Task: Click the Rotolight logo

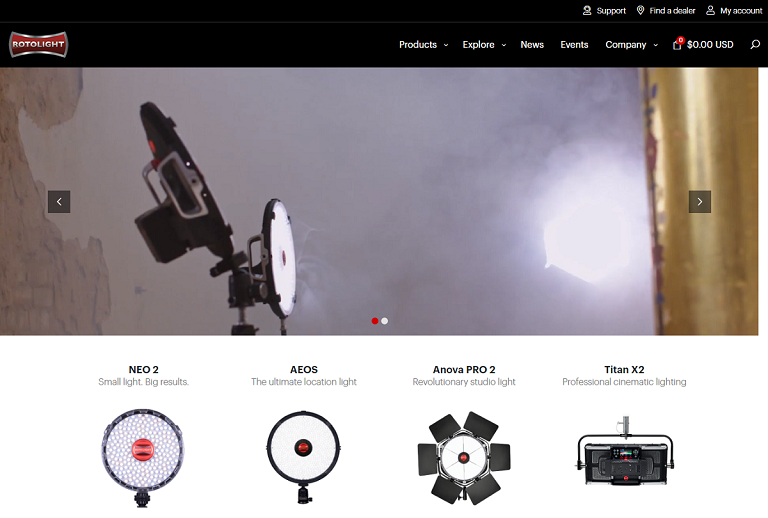Action: pos(38,45)
